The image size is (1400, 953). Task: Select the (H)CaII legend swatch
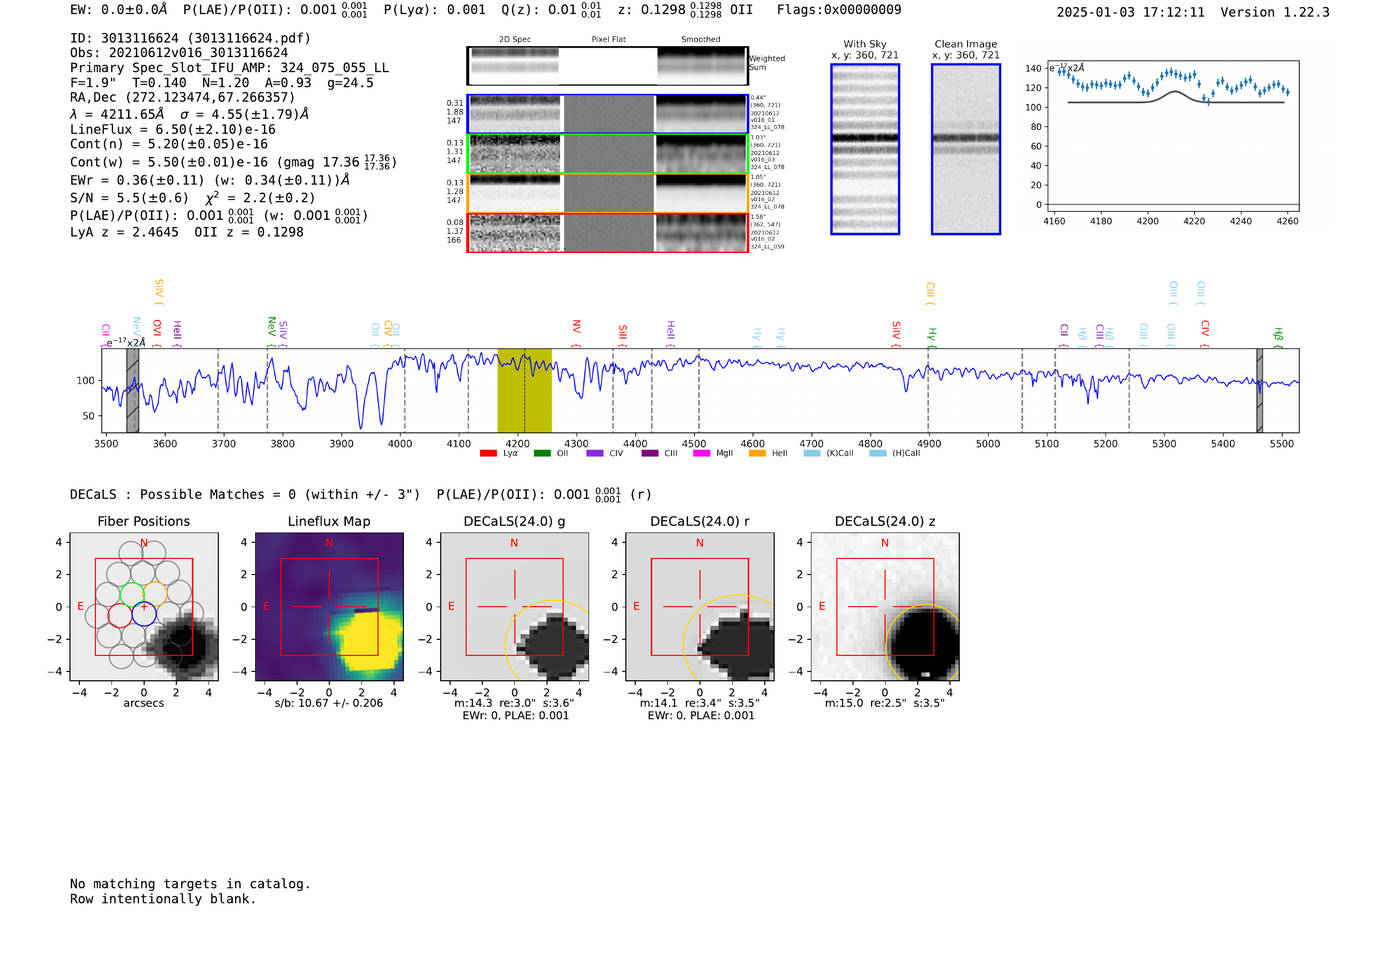tap(878, 453)
